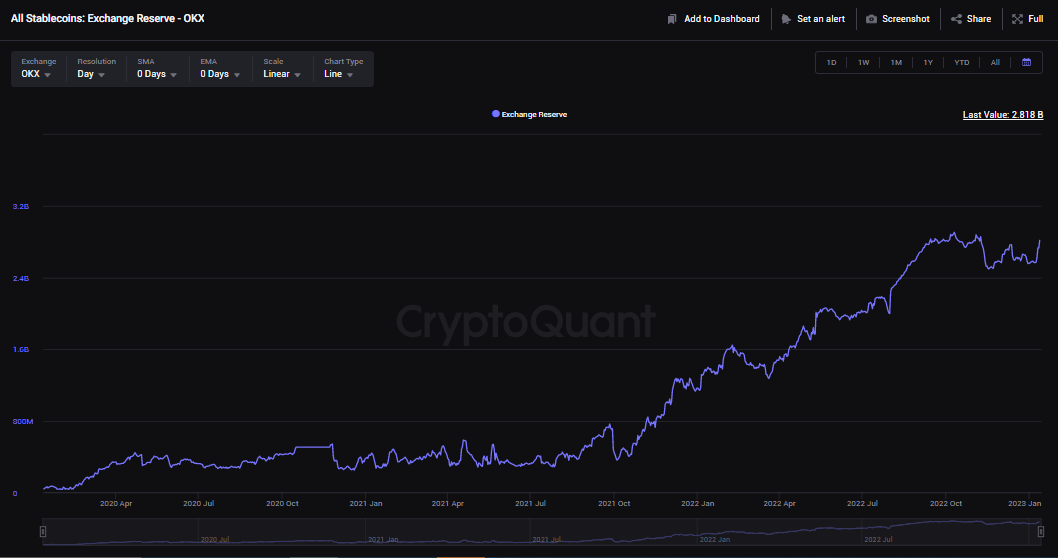The image size is (1058, 558).
Task: Expand the SMA 0 Days dropdown
Action: click(158, 74)
